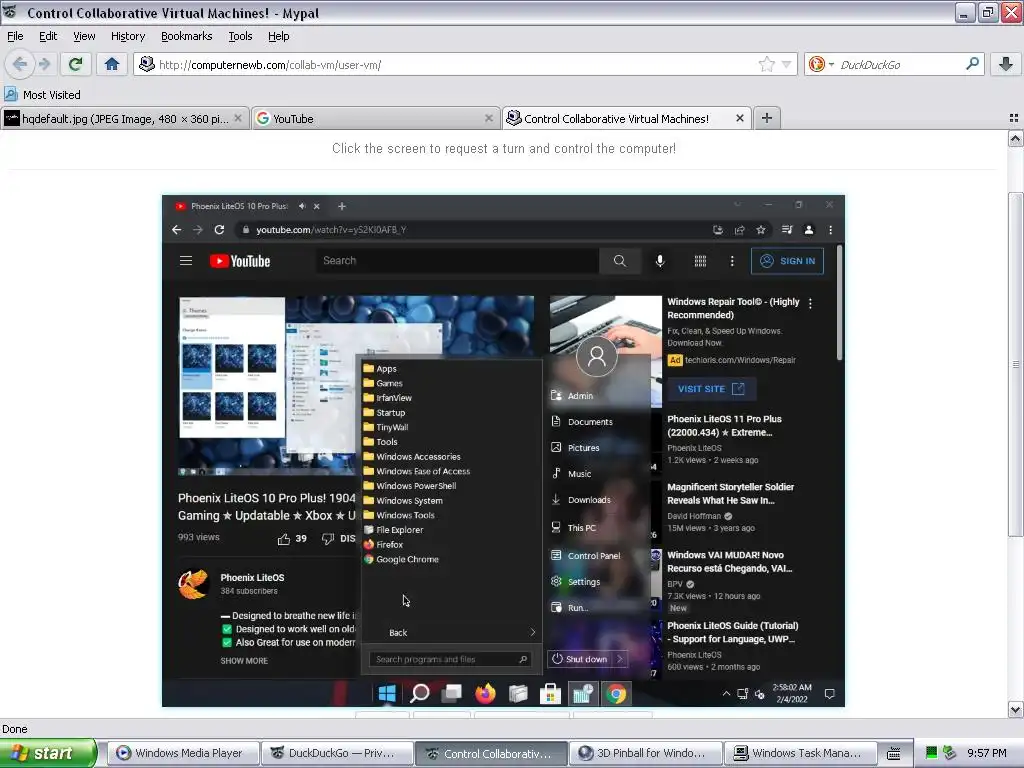Open the Tools menu
Image resolution: width=1024 pixels, height=768 pixels.
(240, 36)
